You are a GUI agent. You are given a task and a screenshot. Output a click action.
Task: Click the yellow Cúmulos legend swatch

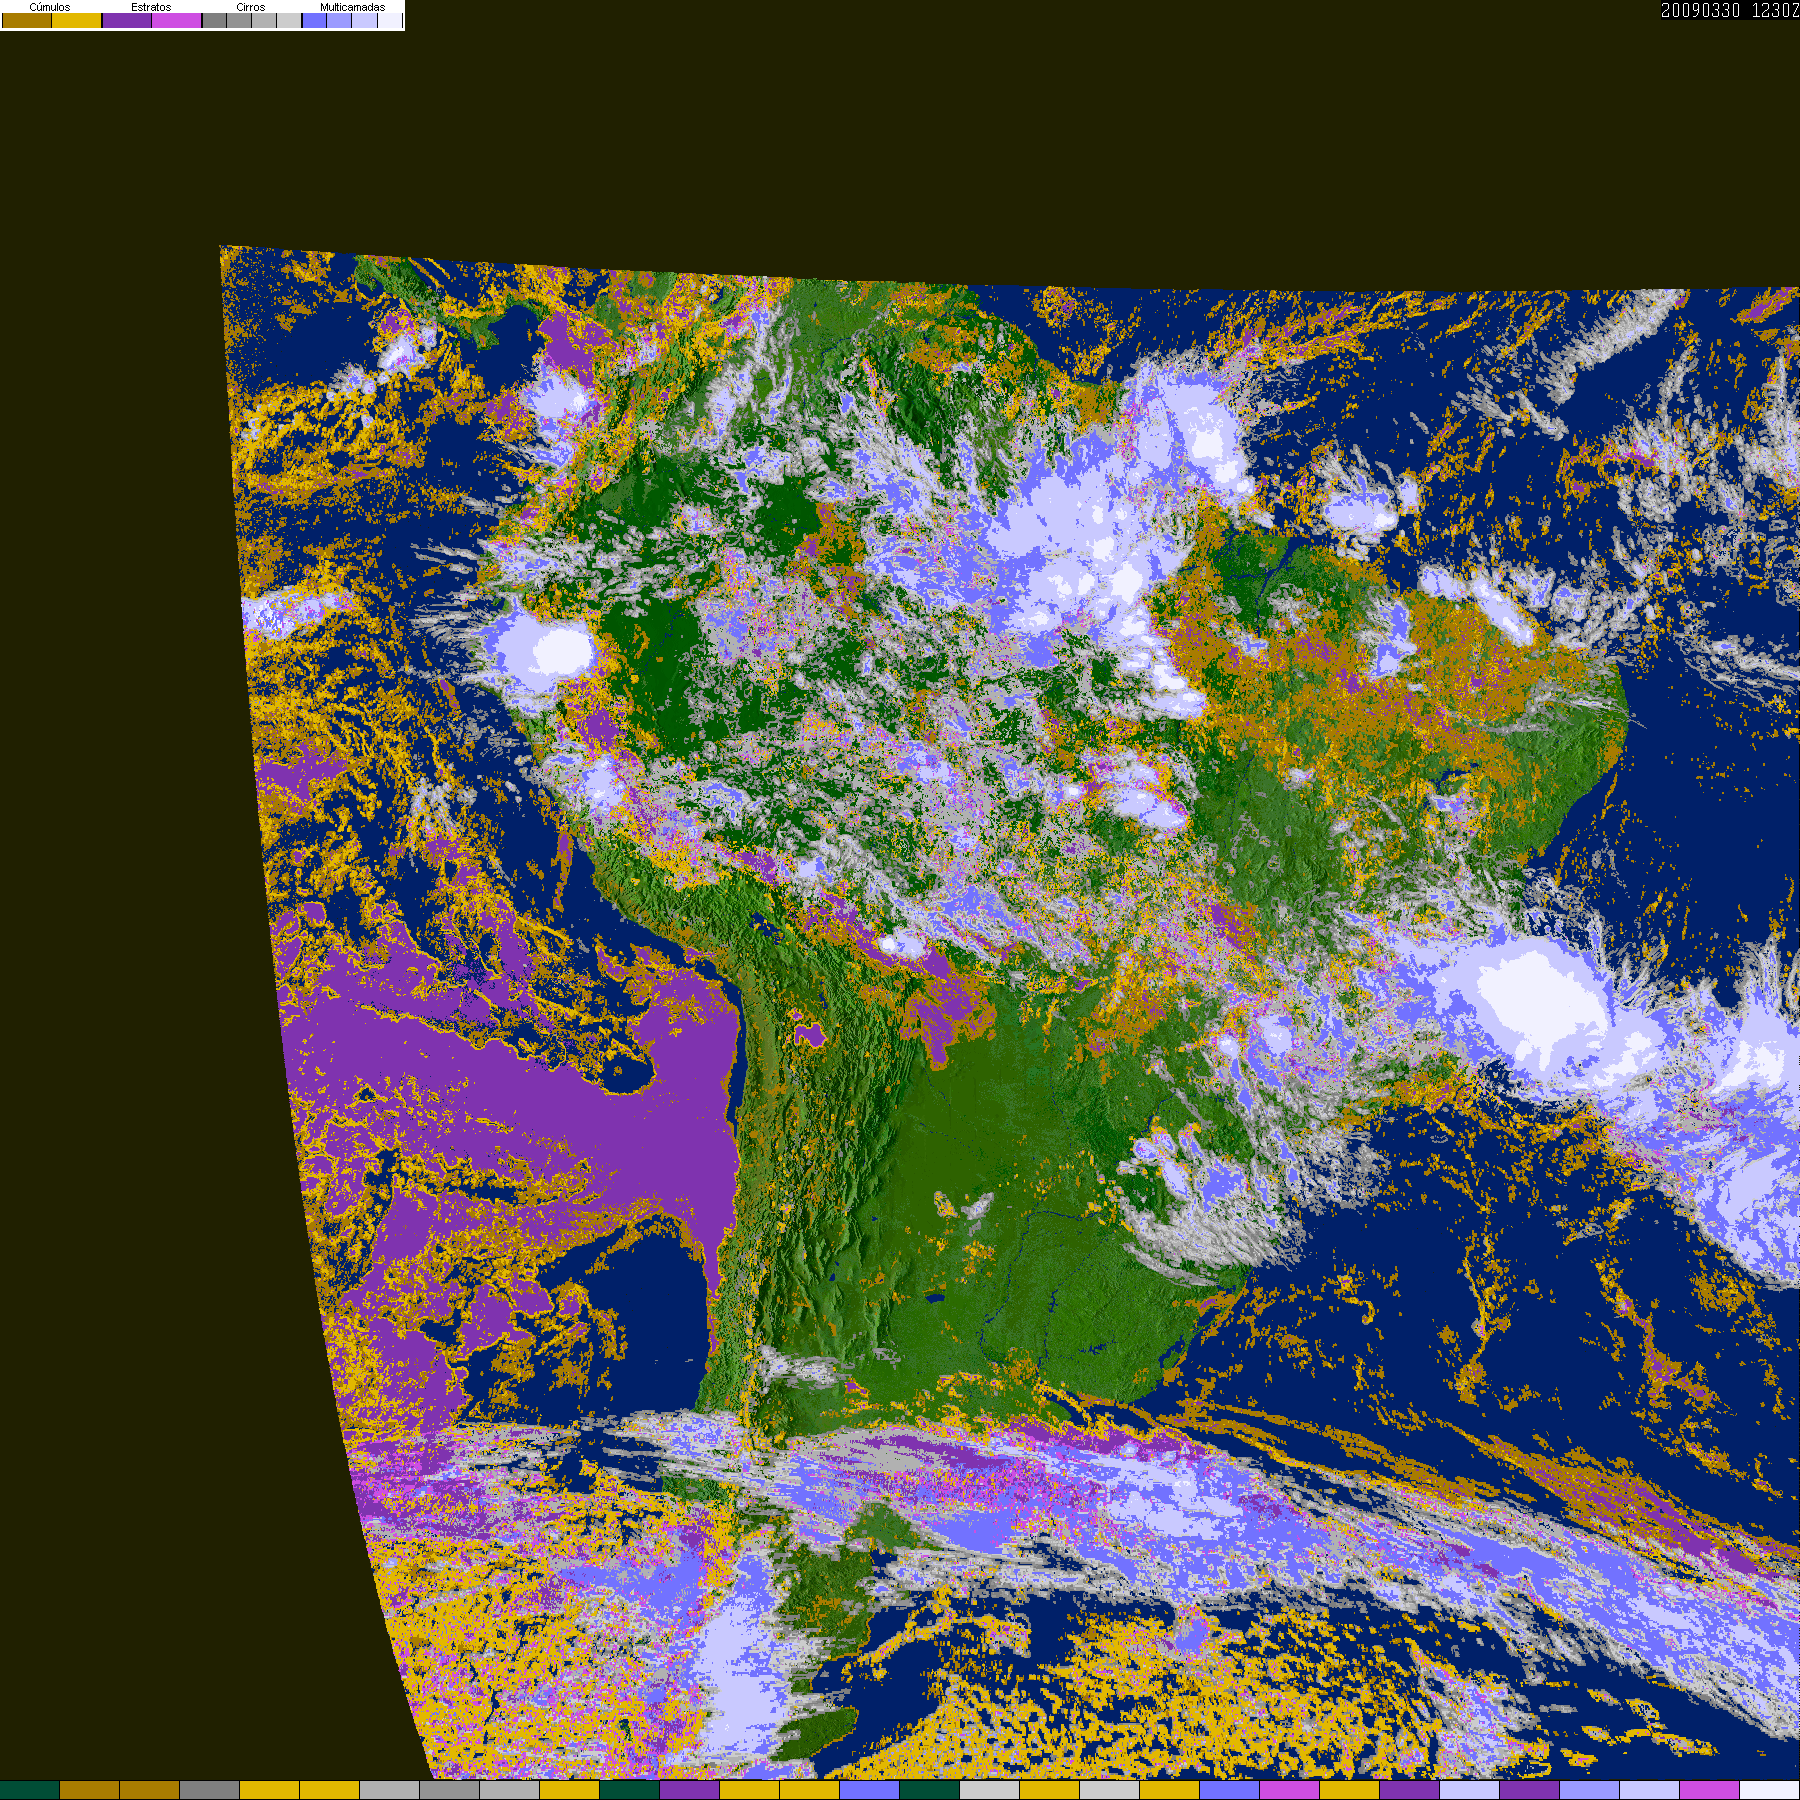point(76,20)
